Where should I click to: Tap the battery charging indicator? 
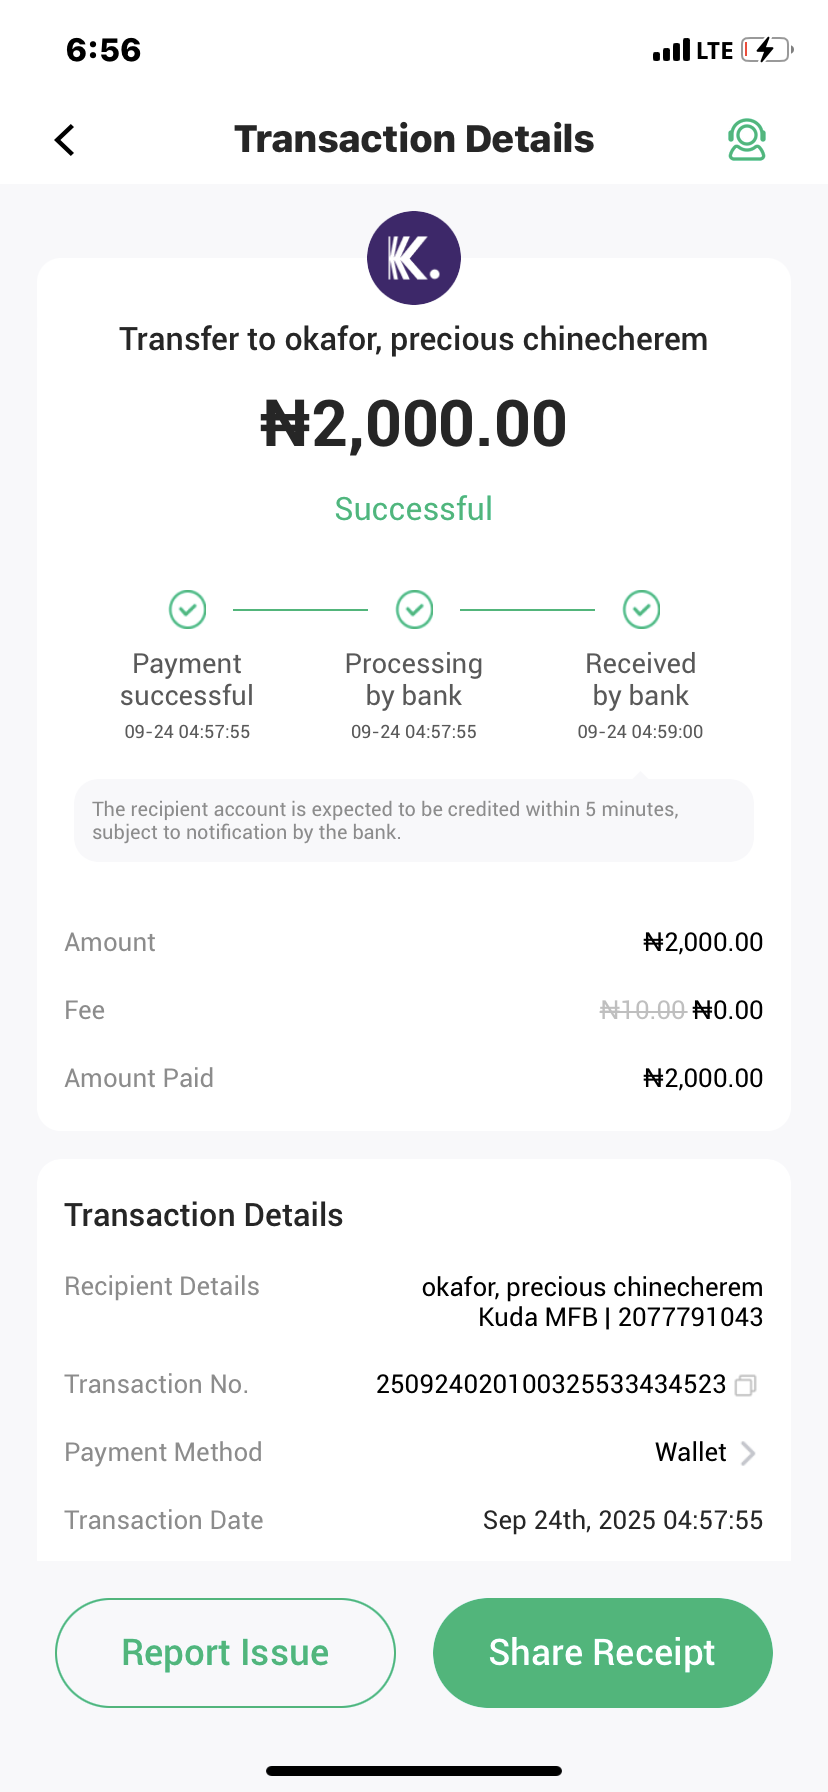tap(767, 50)
